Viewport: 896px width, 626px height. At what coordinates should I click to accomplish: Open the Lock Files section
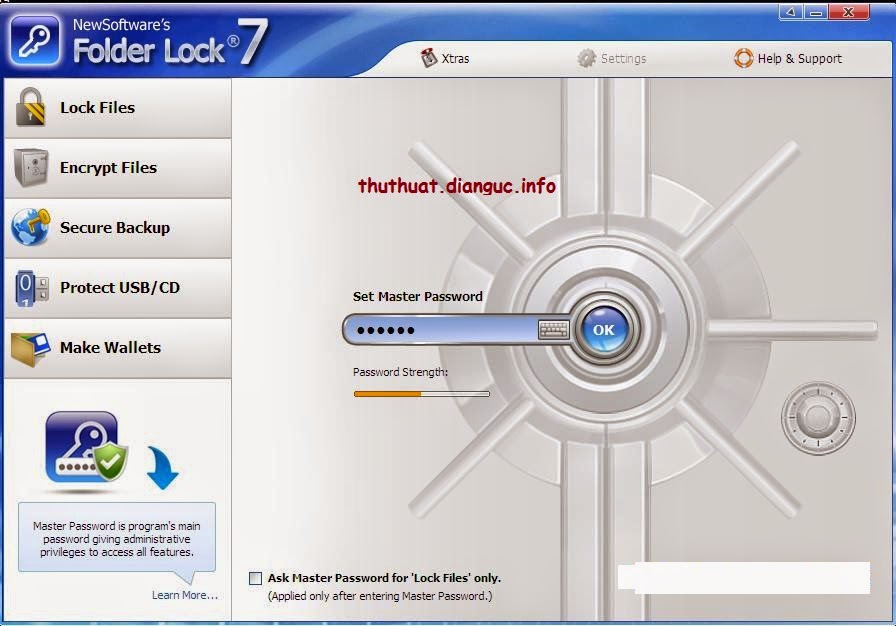pos(118,108)
